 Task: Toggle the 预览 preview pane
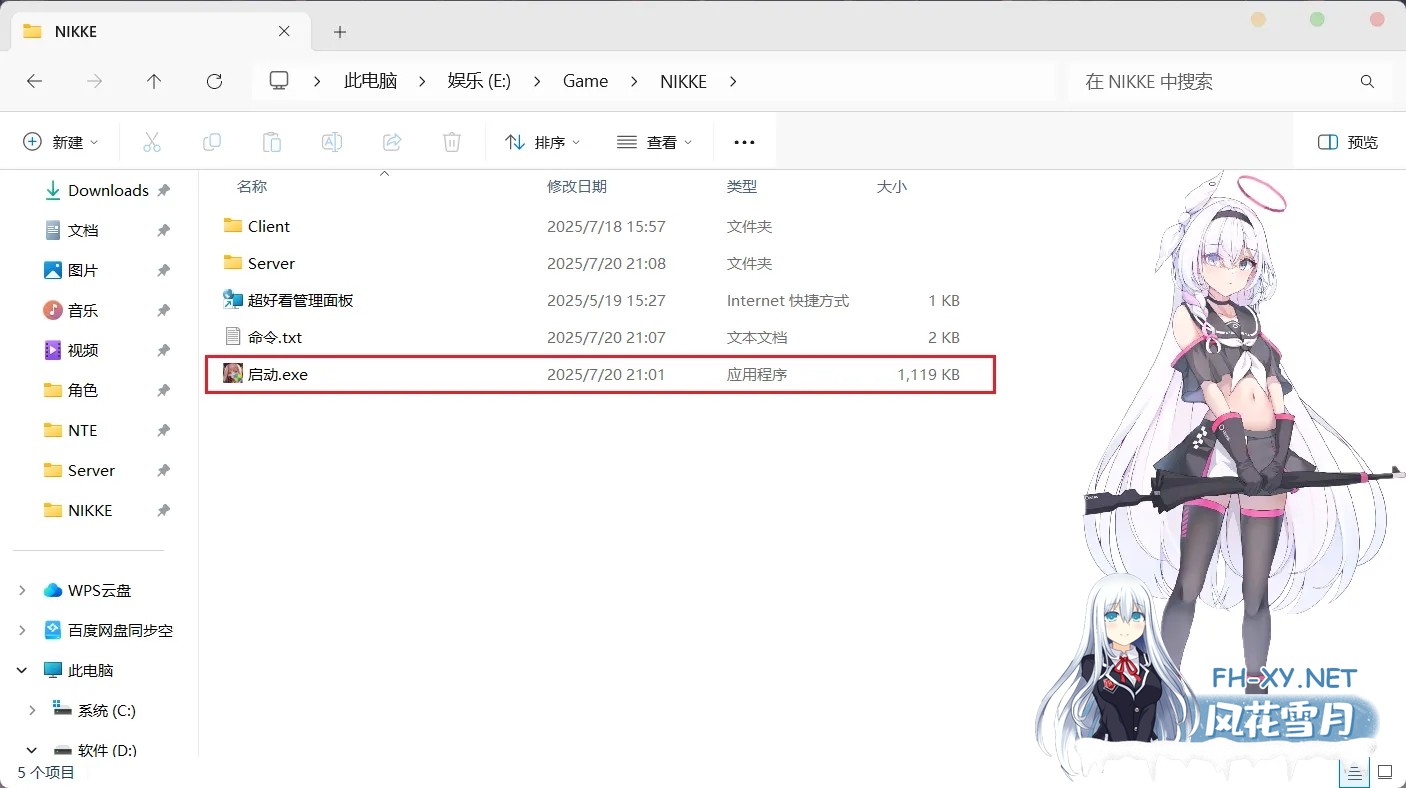click(x=1348, y=142)
